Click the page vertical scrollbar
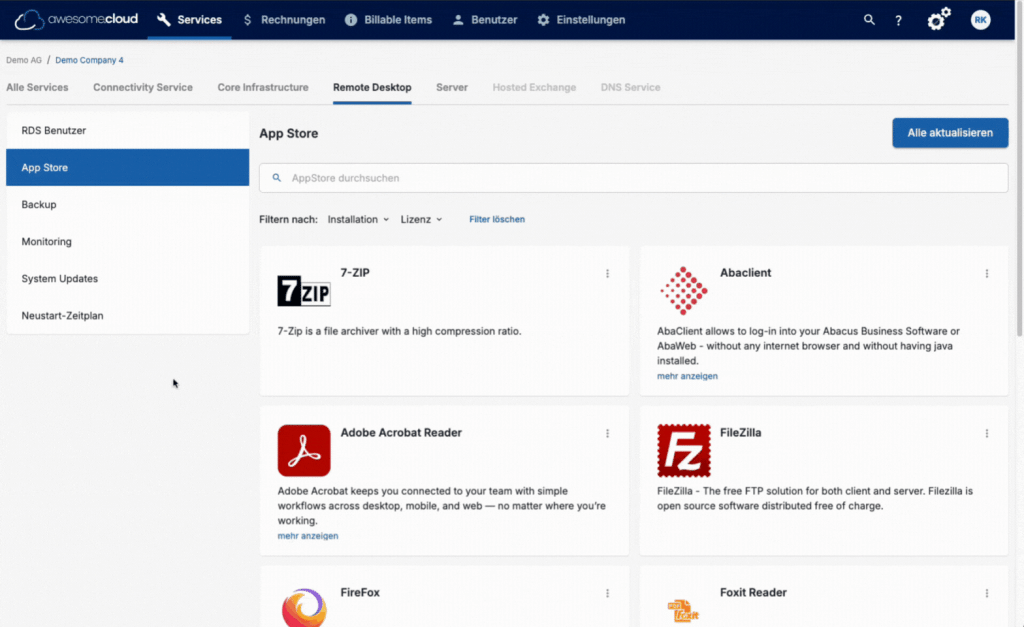 point(1019,169)
